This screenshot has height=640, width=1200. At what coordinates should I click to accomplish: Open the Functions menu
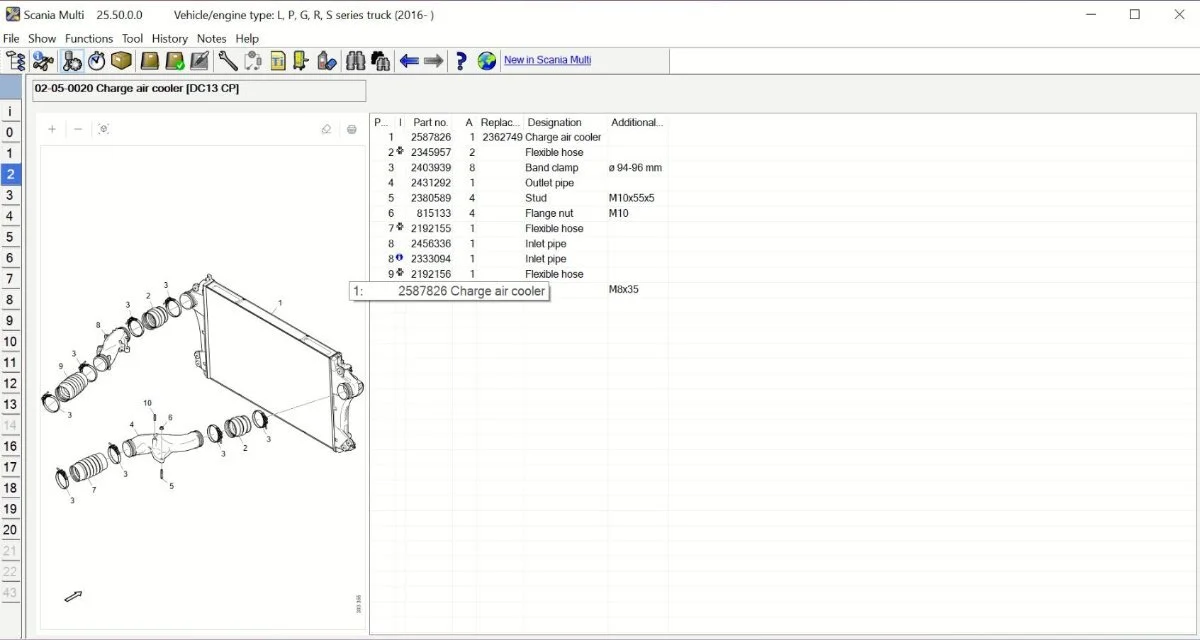pos(89,38)
